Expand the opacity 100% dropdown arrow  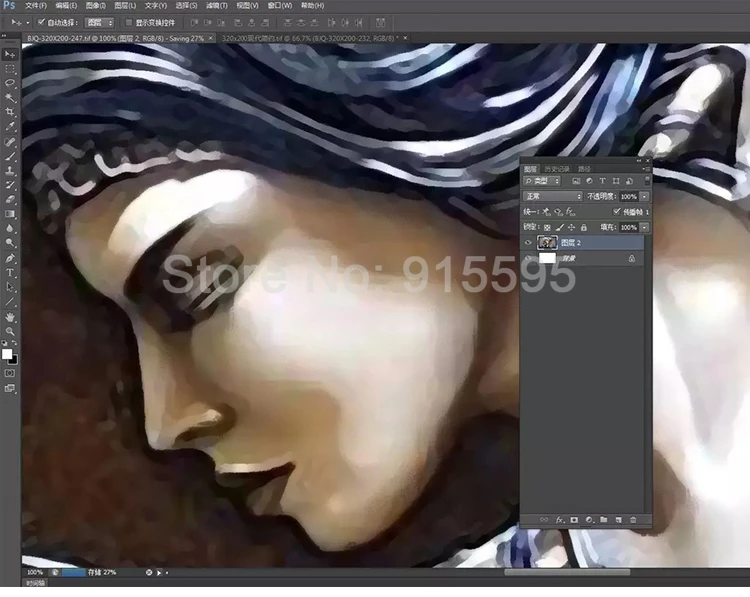click(x=644, y=197)
